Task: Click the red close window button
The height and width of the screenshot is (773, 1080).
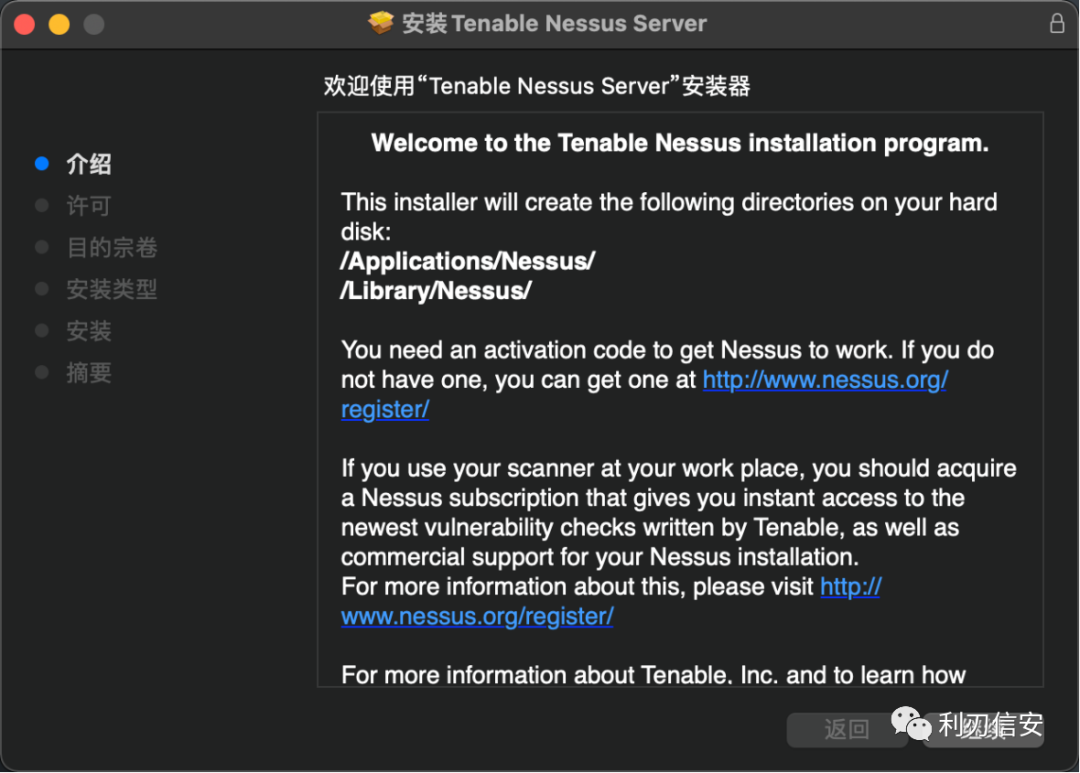Action: click(25, 24)
